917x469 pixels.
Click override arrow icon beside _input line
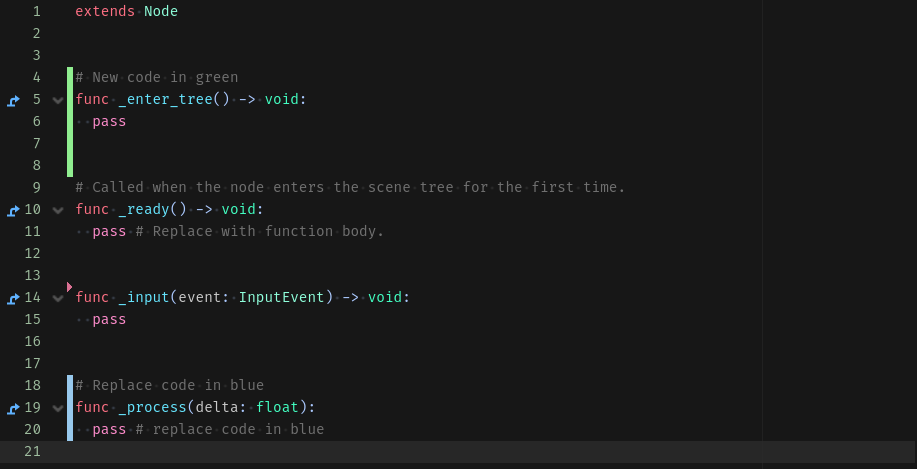coord(13,298)
